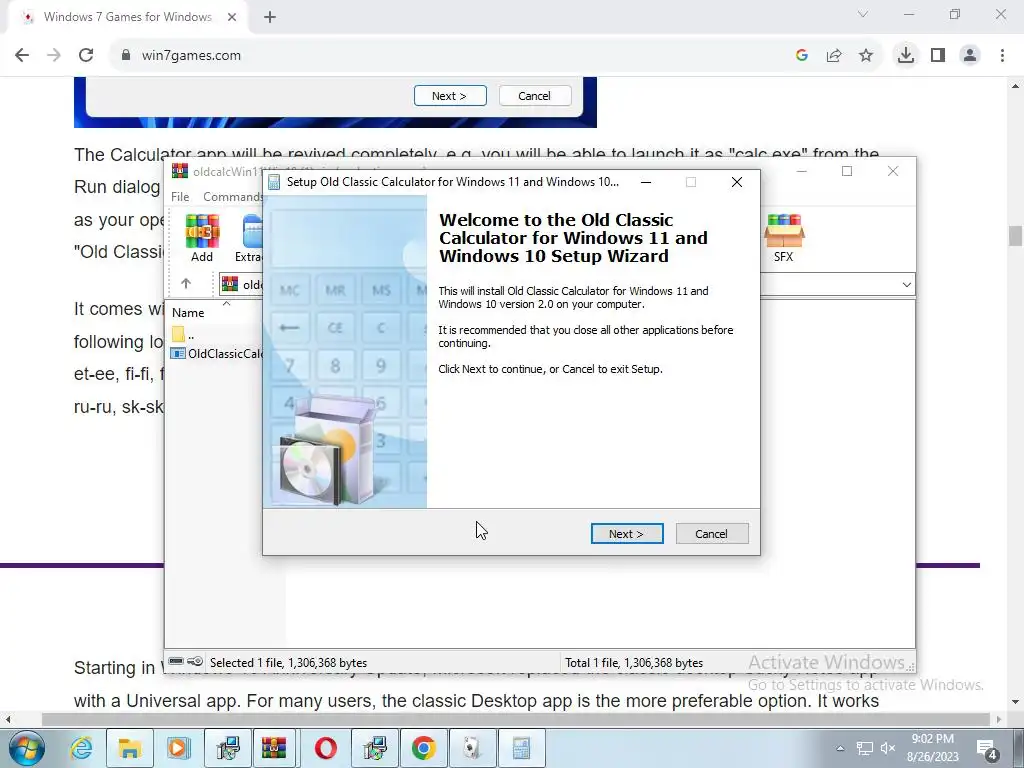Toggle Chrome side panel
Image resolution: width=1024 pixels, height=768 pixels.
938,55
